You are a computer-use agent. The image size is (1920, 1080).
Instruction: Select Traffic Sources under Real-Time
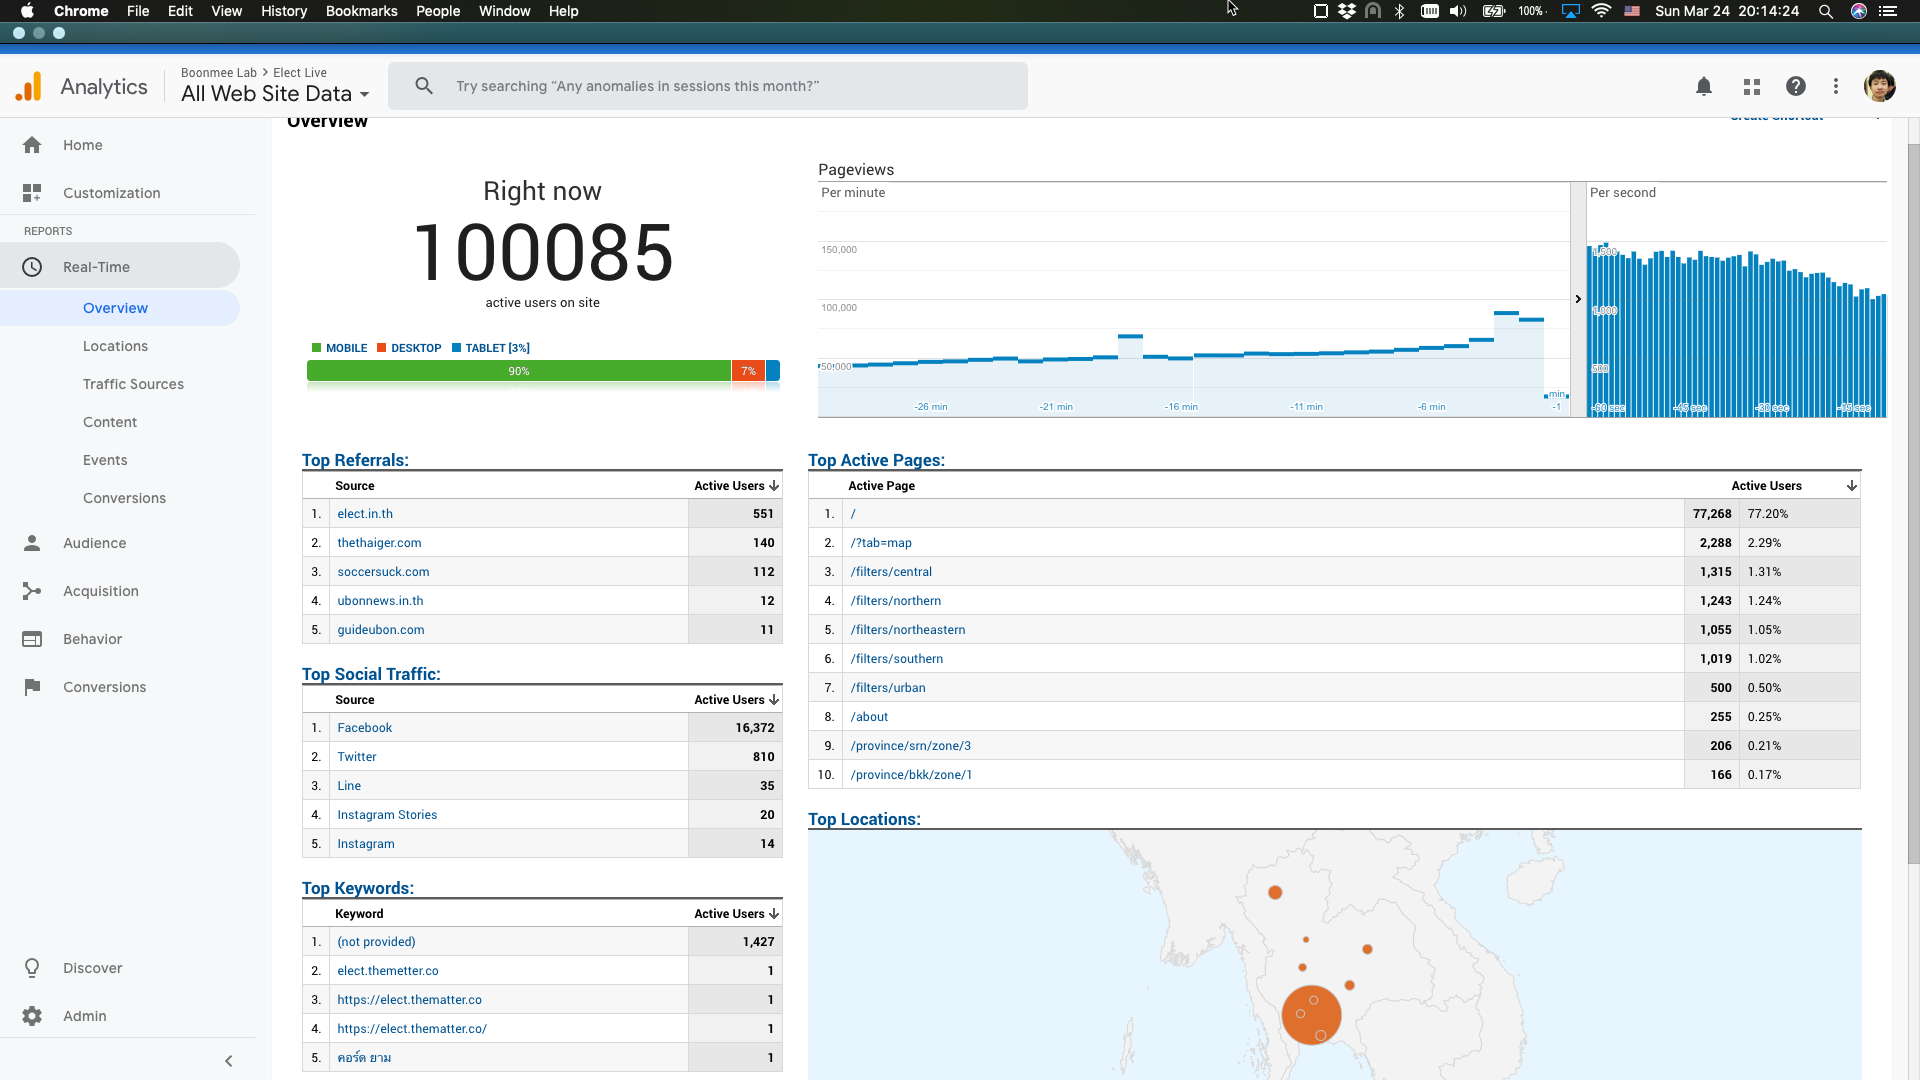click(133, 384)
